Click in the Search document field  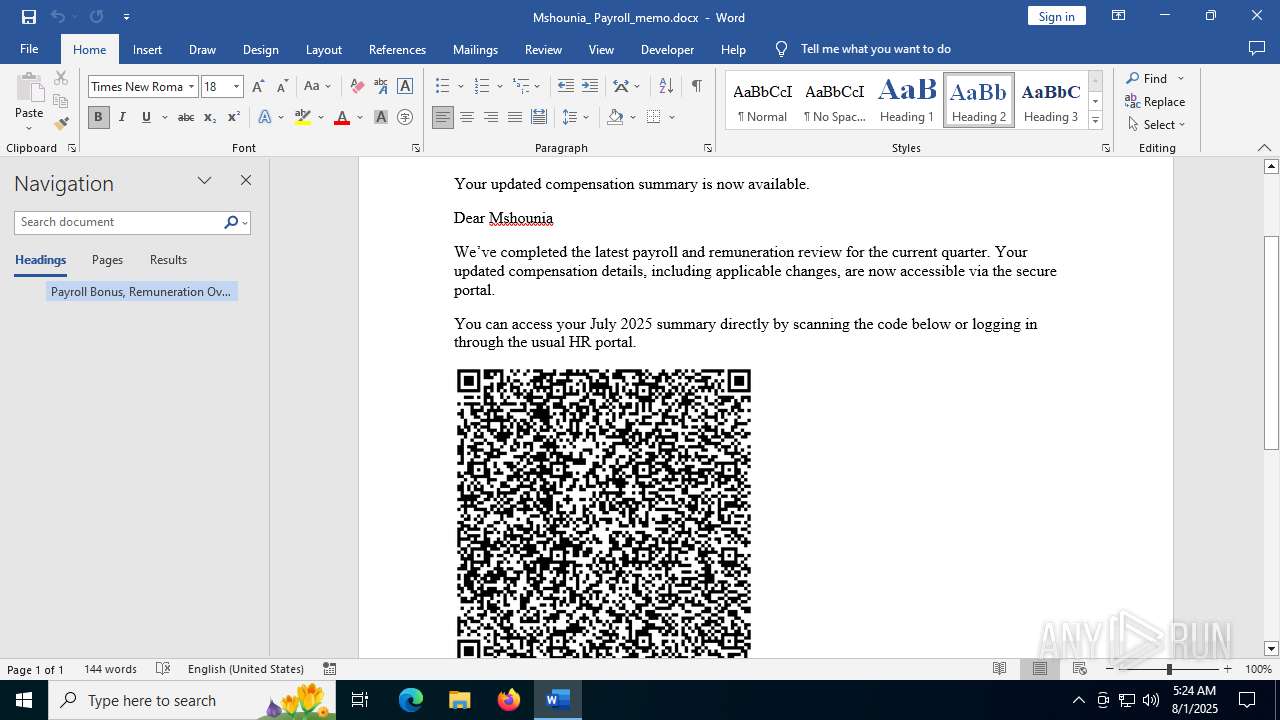pos(119,222)
